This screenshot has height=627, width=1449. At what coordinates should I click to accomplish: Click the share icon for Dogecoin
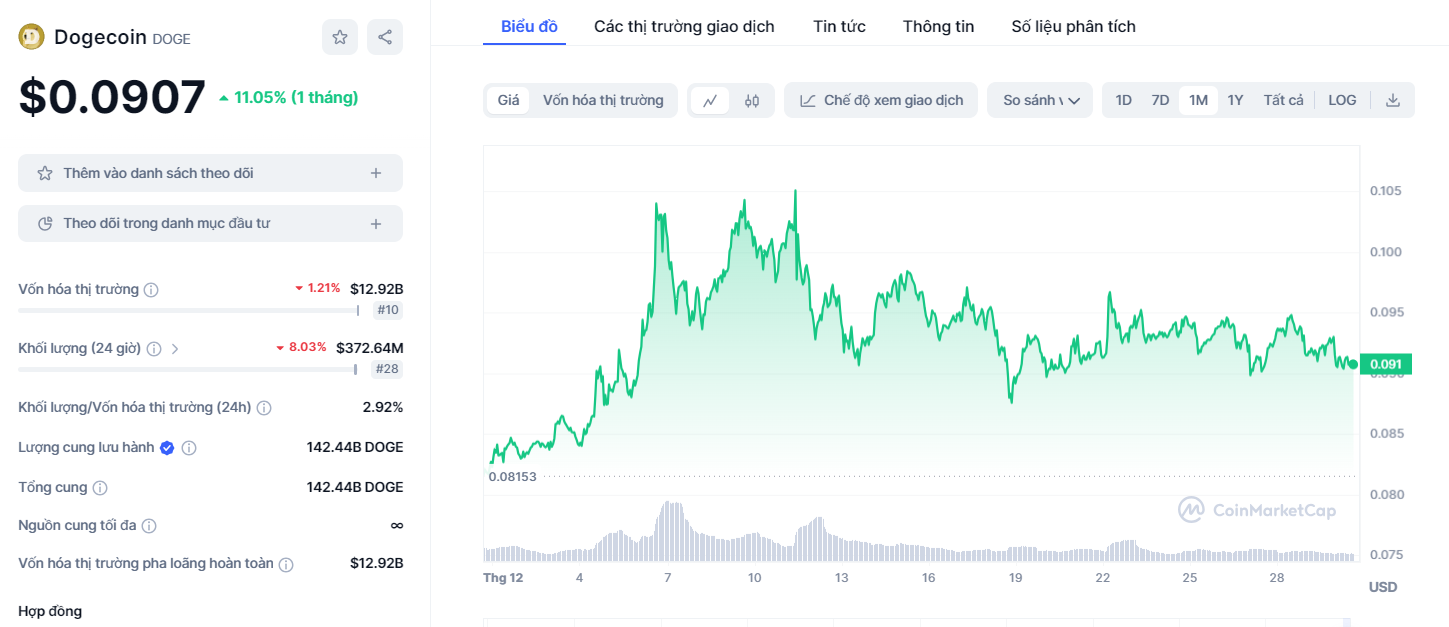(x=385, y=37)
